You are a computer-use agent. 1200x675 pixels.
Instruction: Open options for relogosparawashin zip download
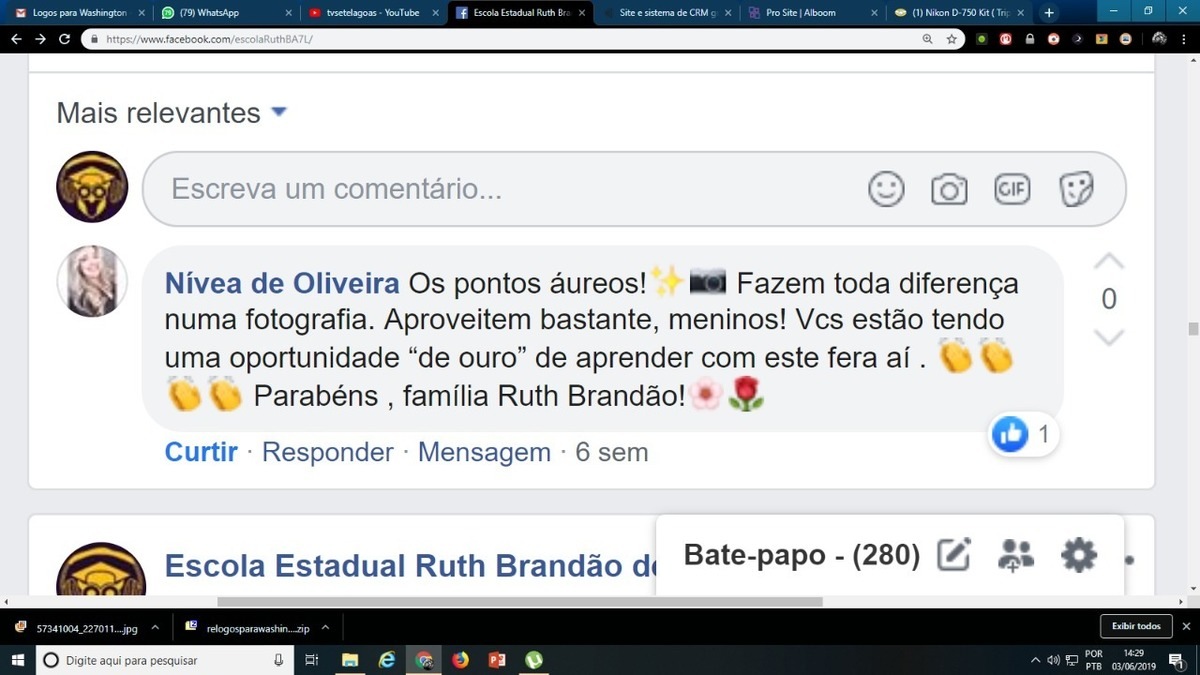(x=324, y=628)
